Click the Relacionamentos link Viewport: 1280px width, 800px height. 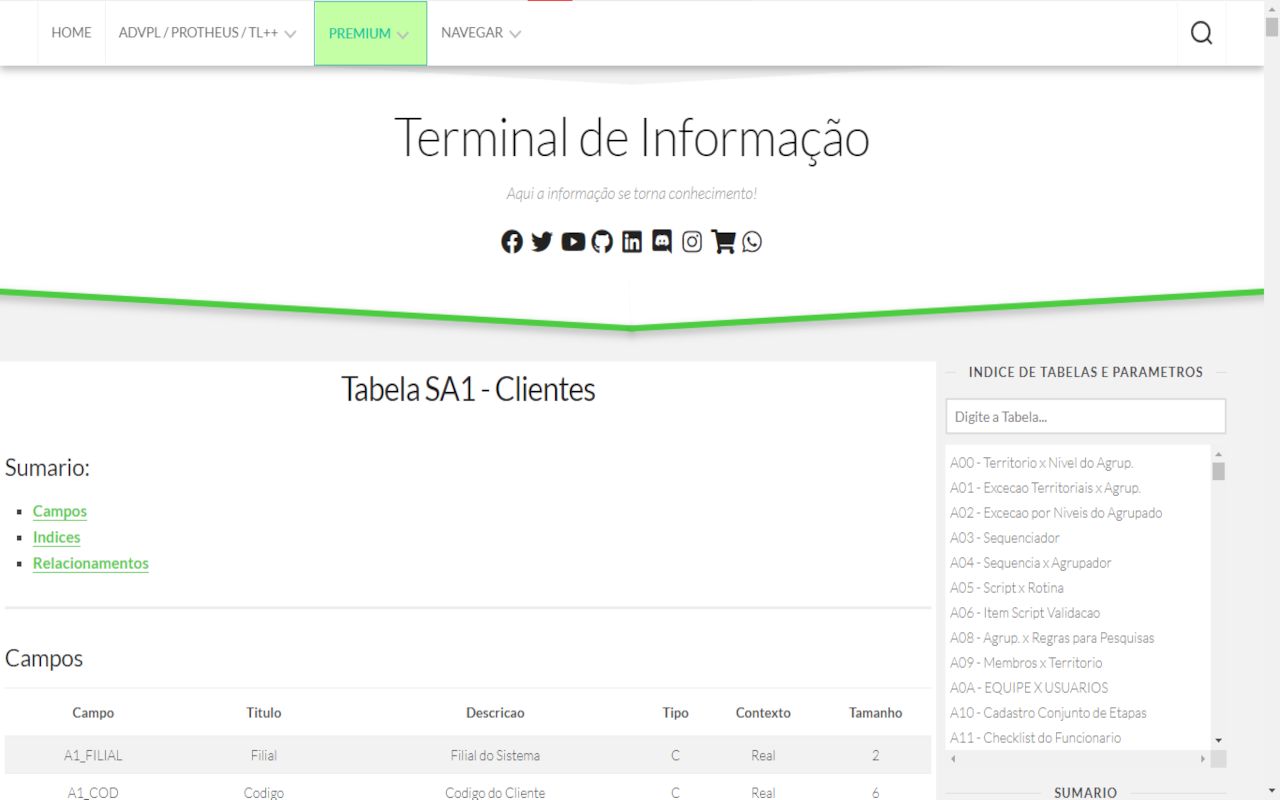click(90, 563)
